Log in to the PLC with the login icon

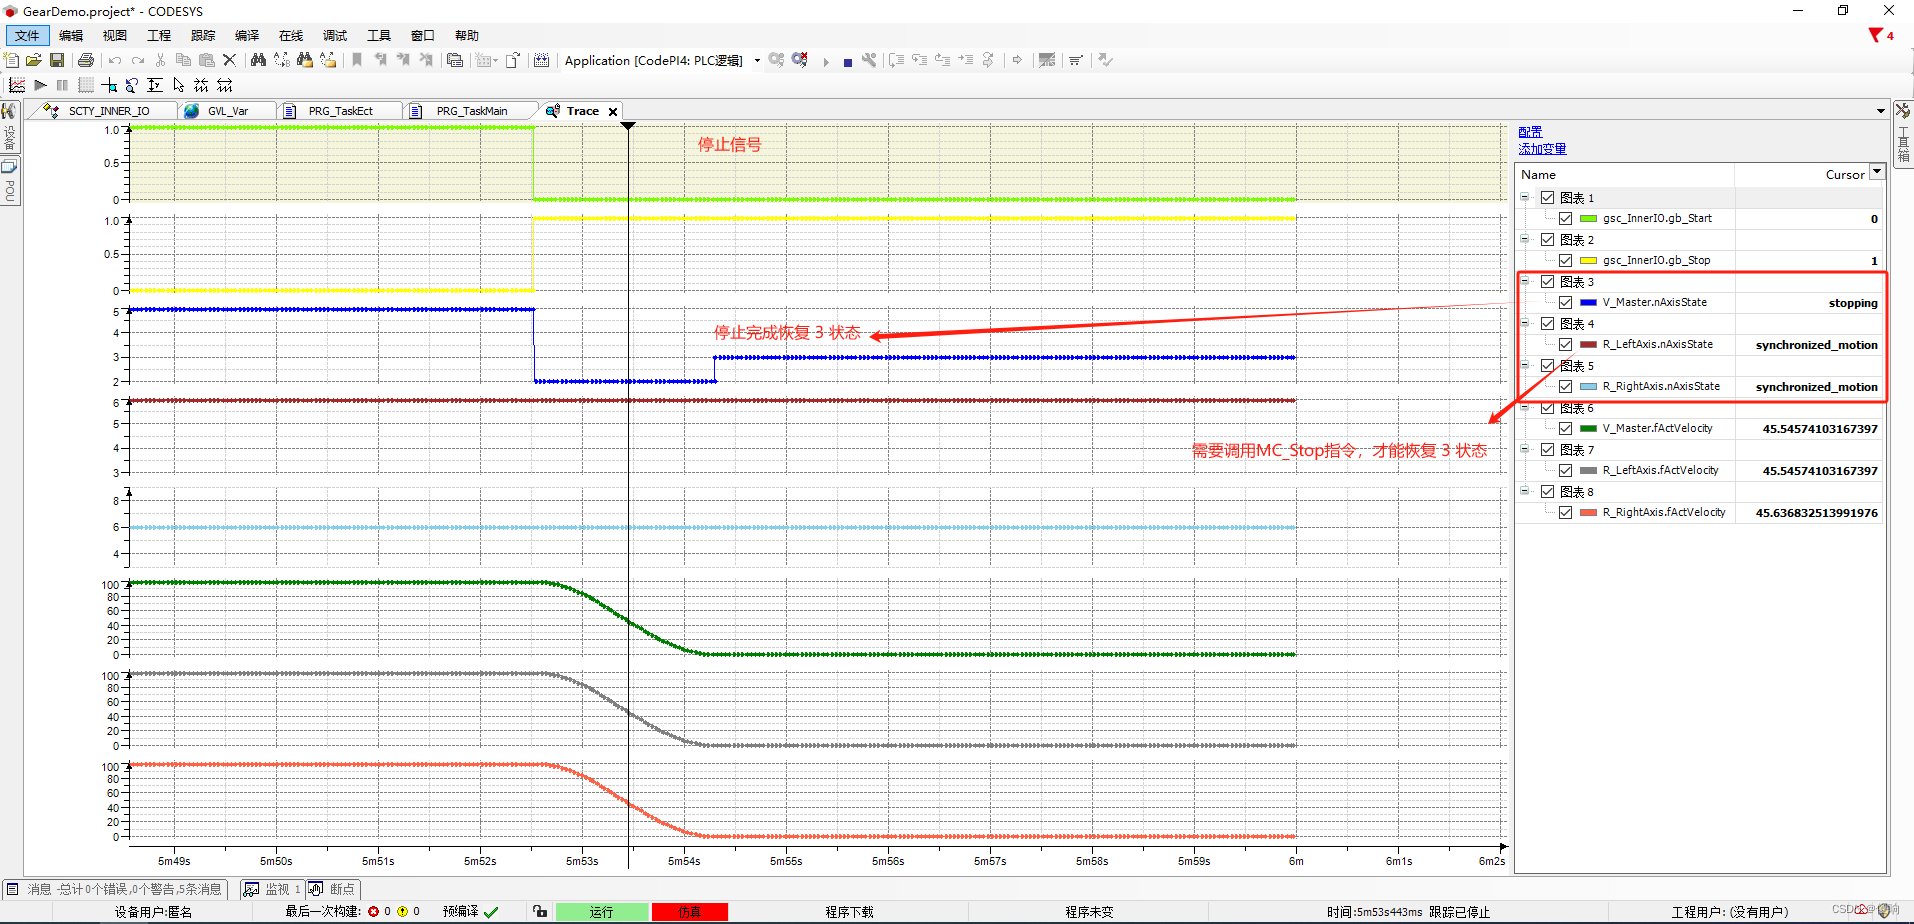776,60
